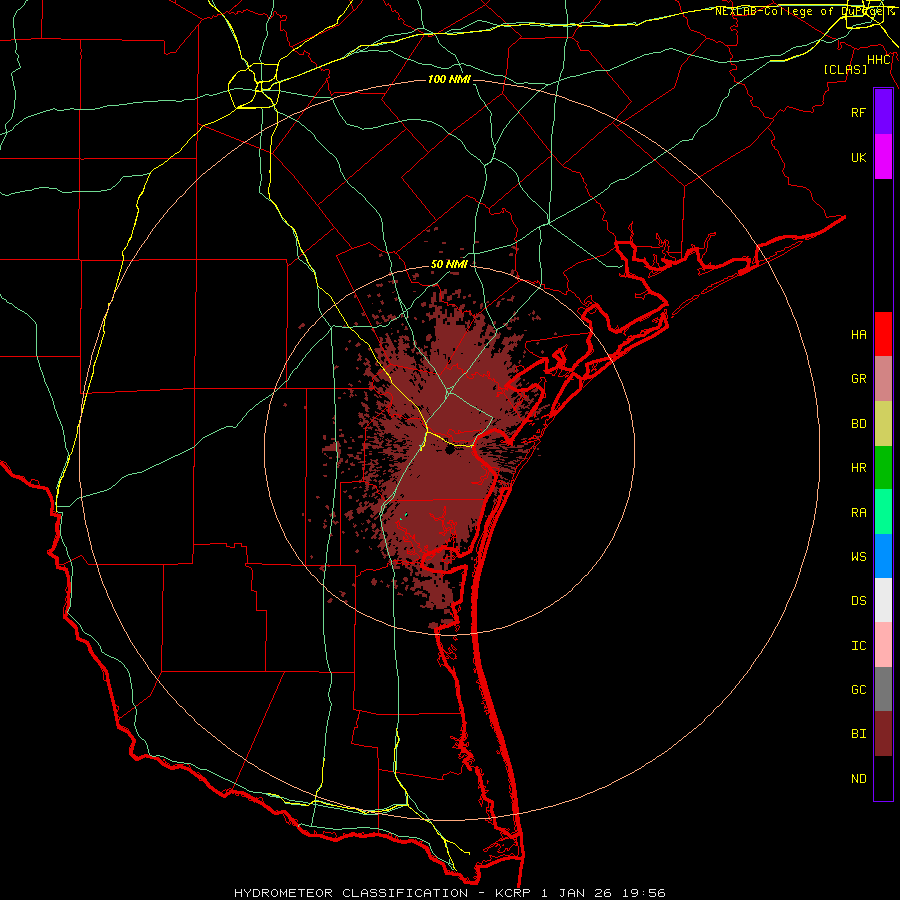Click the GC legend label
The height and width of the screenshot is (900, 900).
point(858,689)
